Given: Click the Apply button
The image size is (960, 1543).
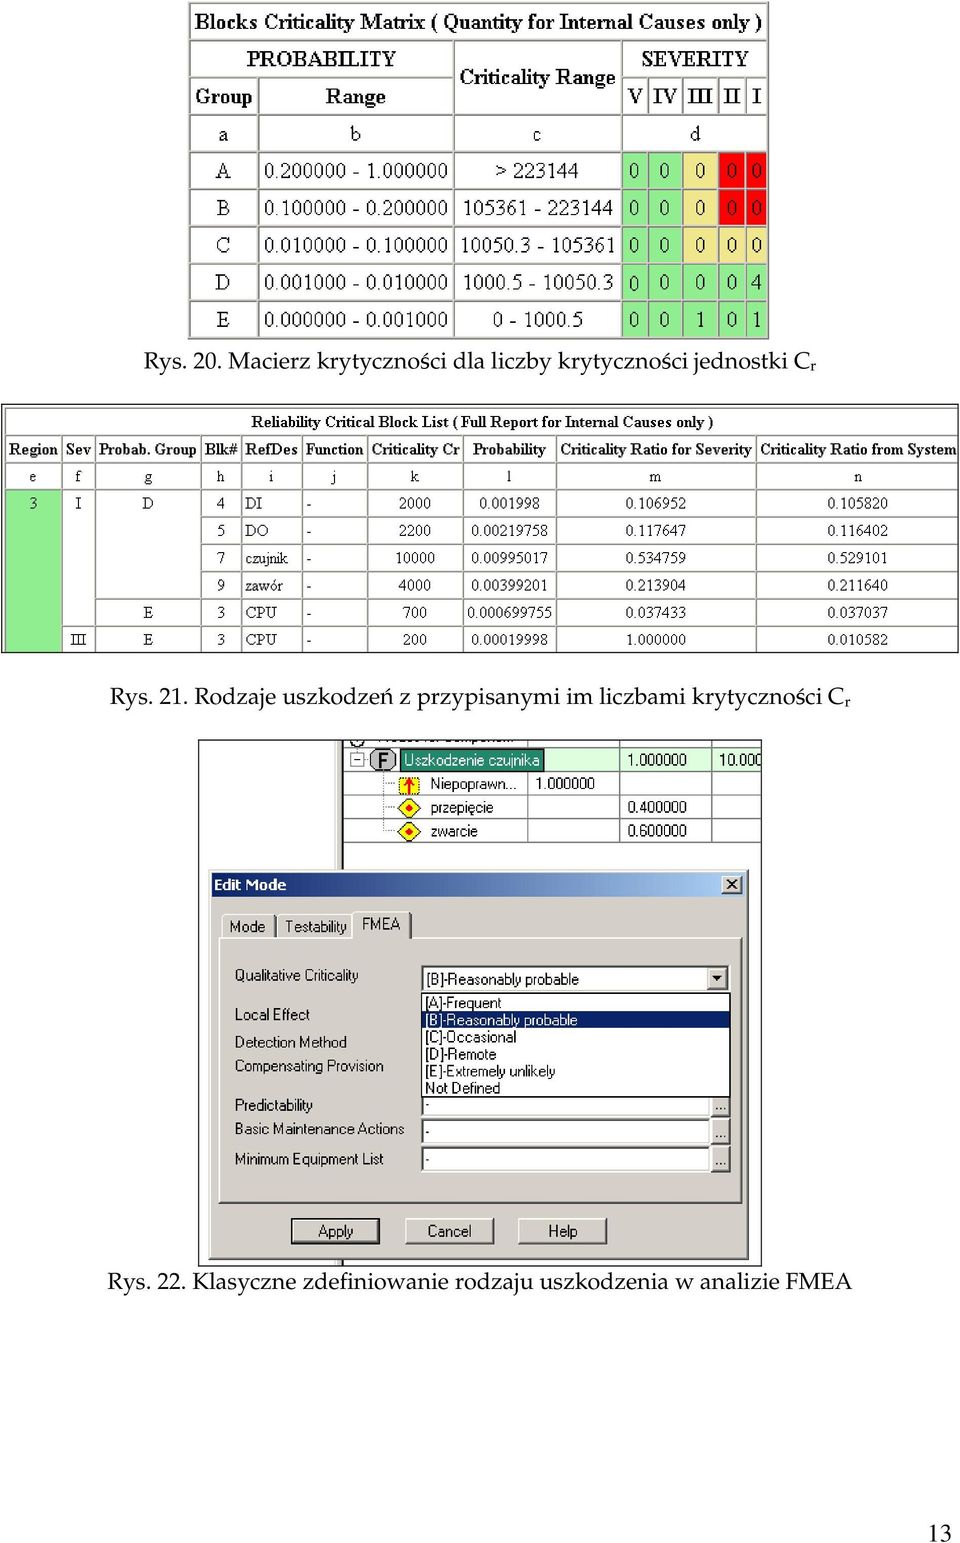Looking at the screenshot, I should coord(336,1231).
